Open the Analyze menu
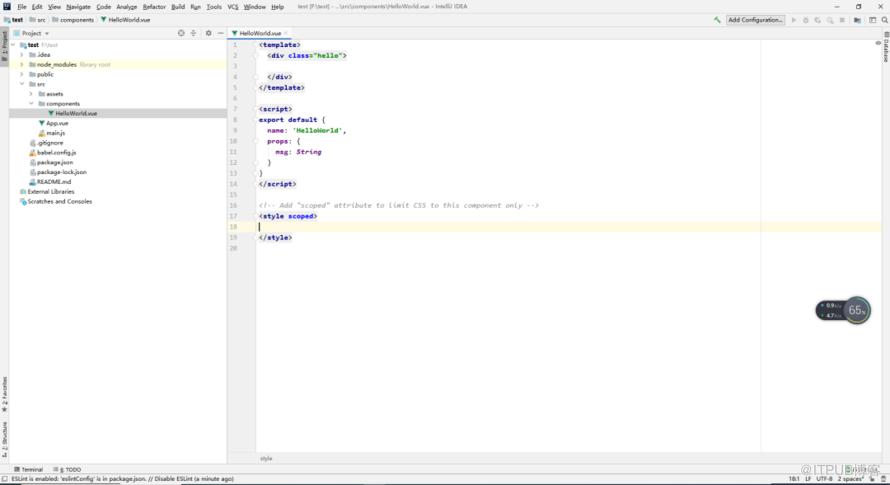 (x=127, y=7)
